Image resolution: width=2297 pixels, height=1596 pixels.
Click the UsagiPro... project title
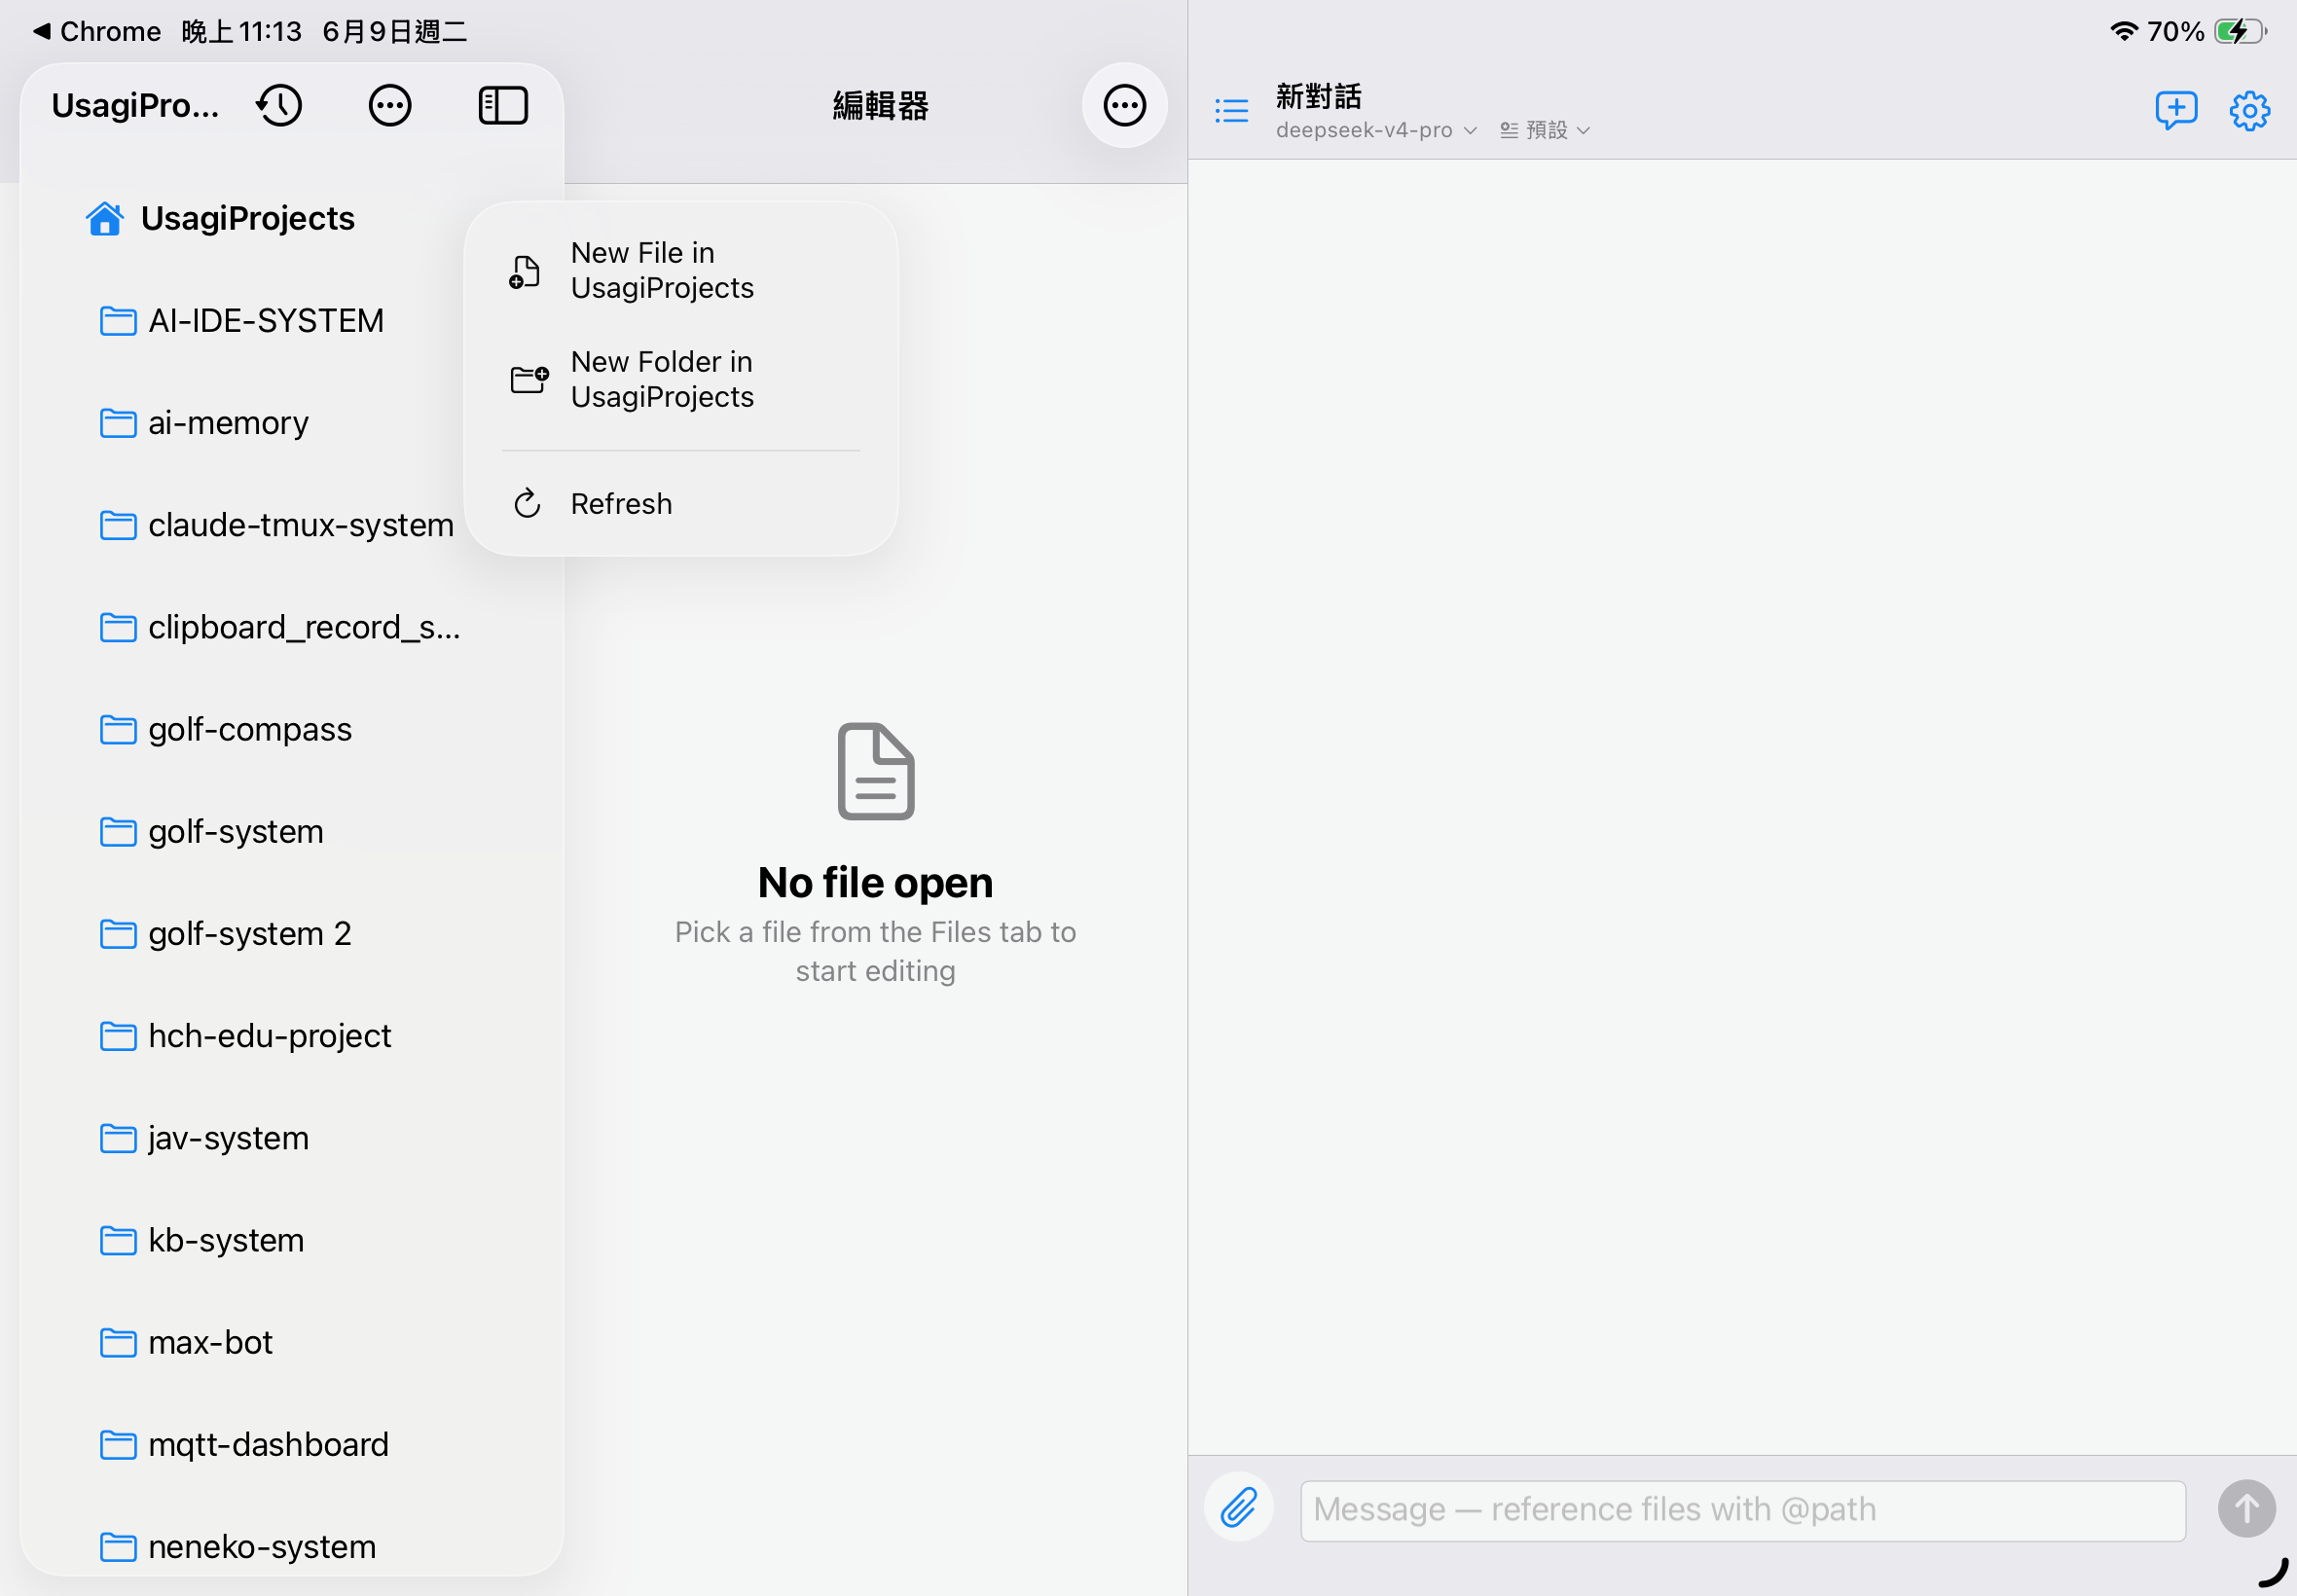135,105
